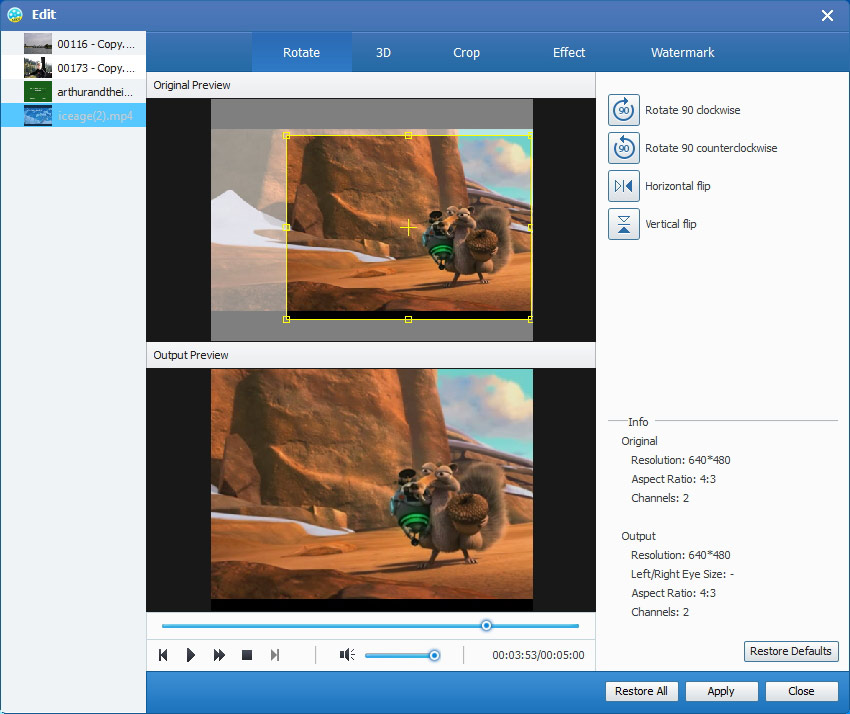Image resolution: width=850 pixels, height=714 pixels.
Task: Click the Left/Right Eye Size info line
Action: pos(682,574)
